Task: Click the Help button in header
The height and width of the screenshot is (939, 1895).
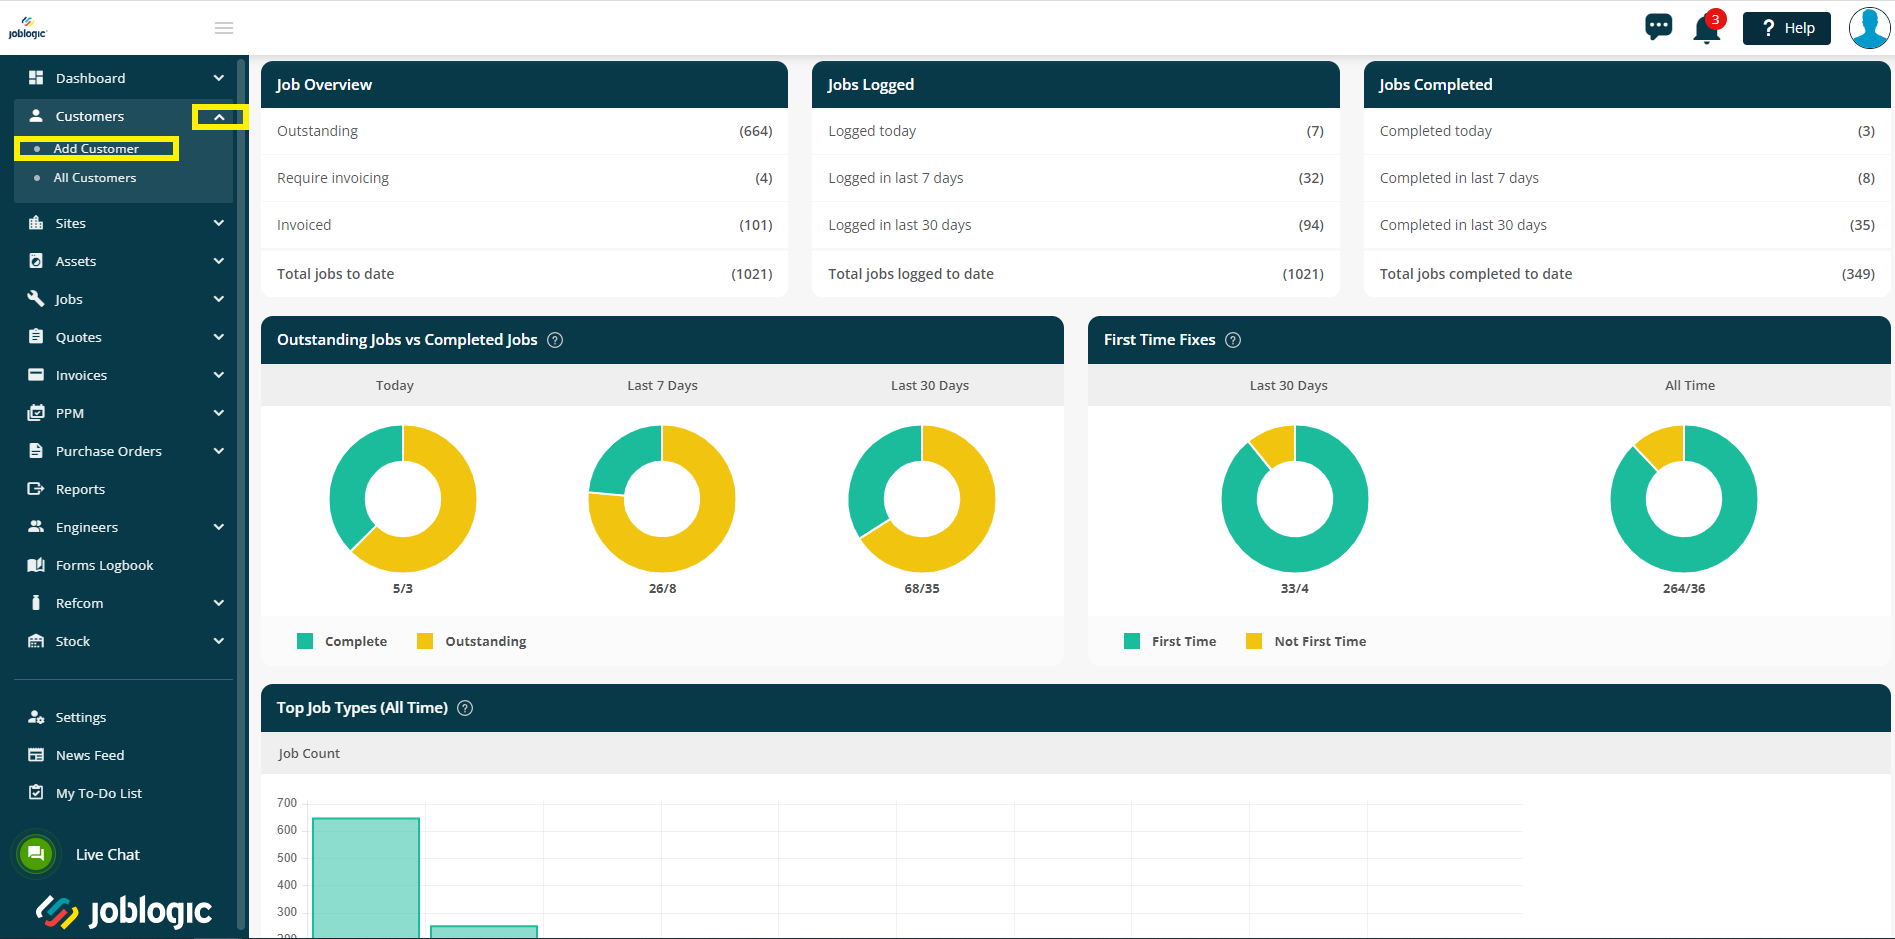Action: [1786, 28]
